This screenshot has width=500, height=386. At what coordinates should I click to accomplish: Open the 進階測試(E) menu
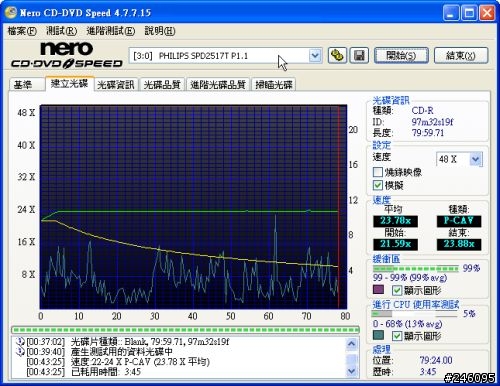pos(111,31)
